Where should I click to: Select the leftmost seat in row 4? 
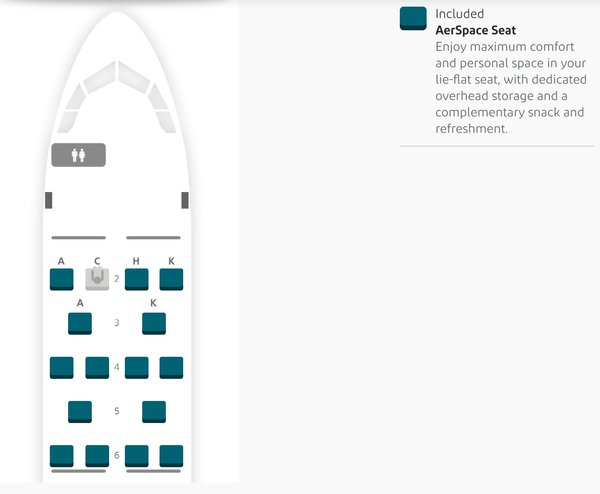click(x=62, y=368)
